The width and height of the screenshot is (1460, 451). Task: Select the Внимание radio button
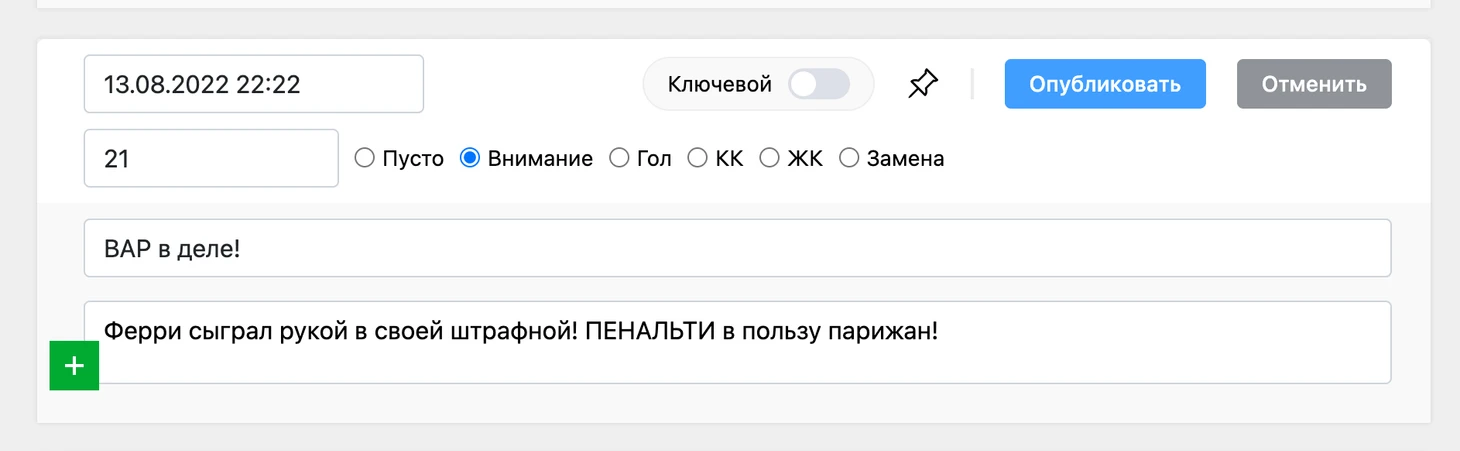(469, 158)
